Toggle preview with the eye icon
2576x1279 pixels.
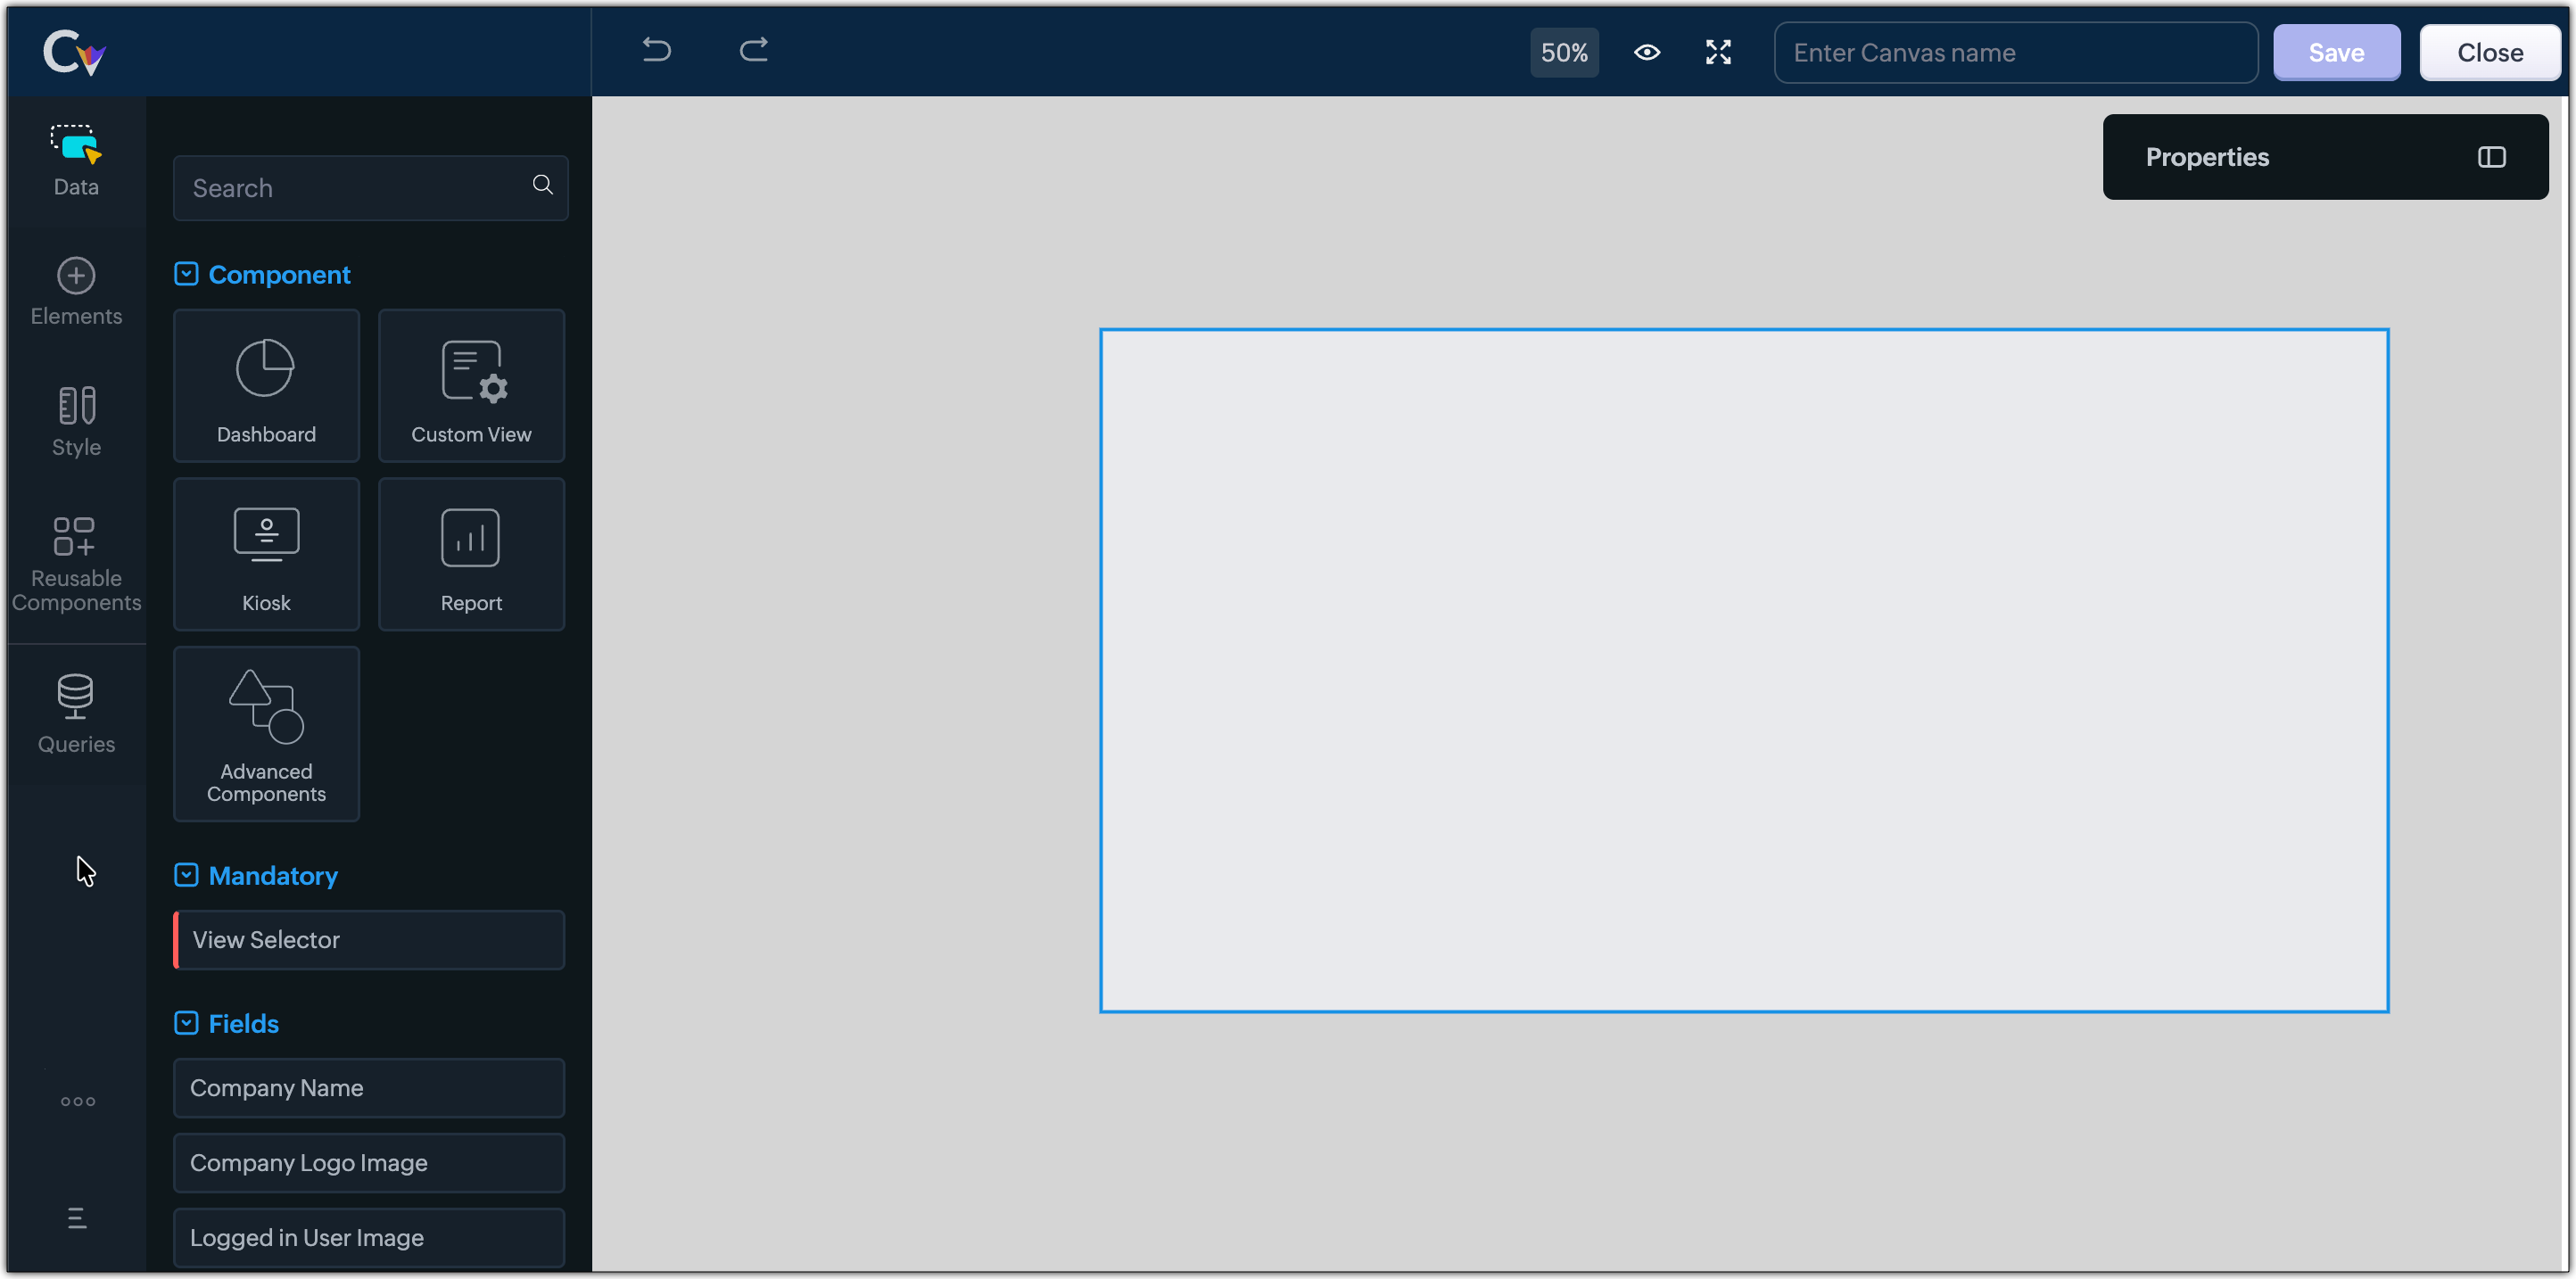coord(1647,52)
